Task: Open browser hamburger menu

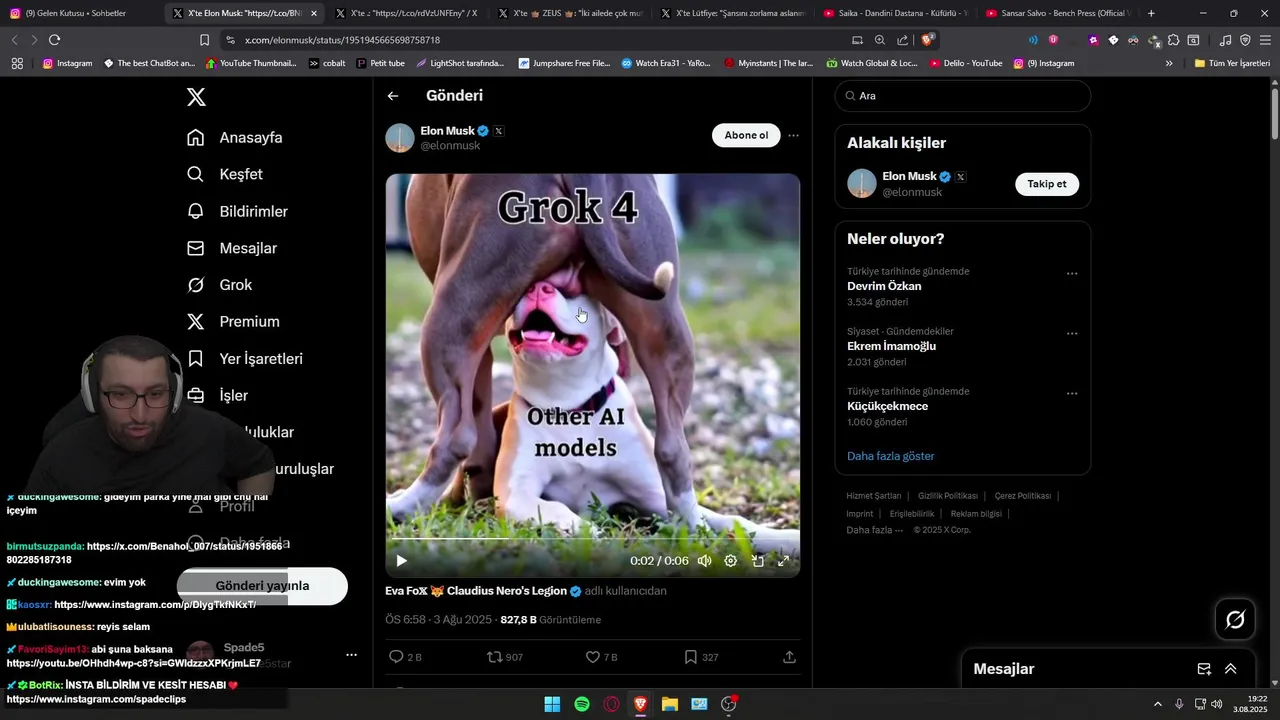Action: click(1265, 40)
